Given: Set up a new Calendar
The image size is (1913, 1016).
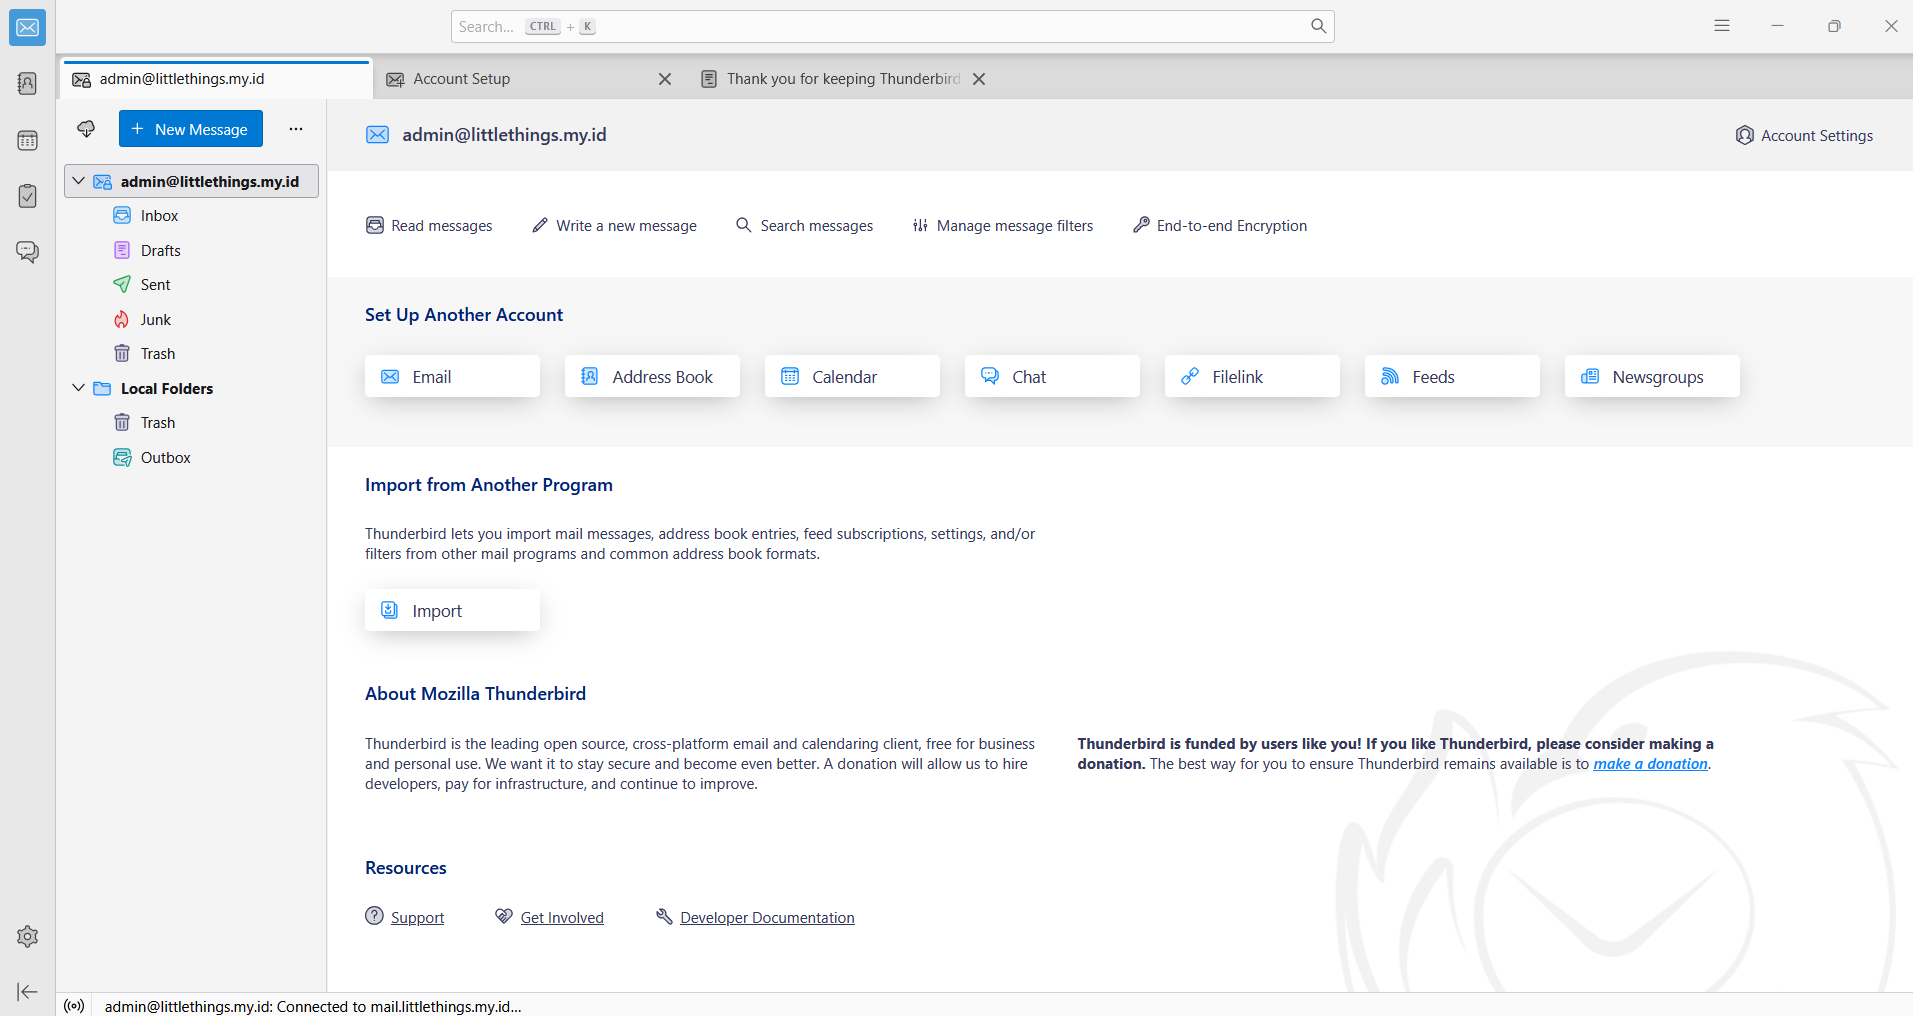Looking at the screenshot, I should point(852,376).
